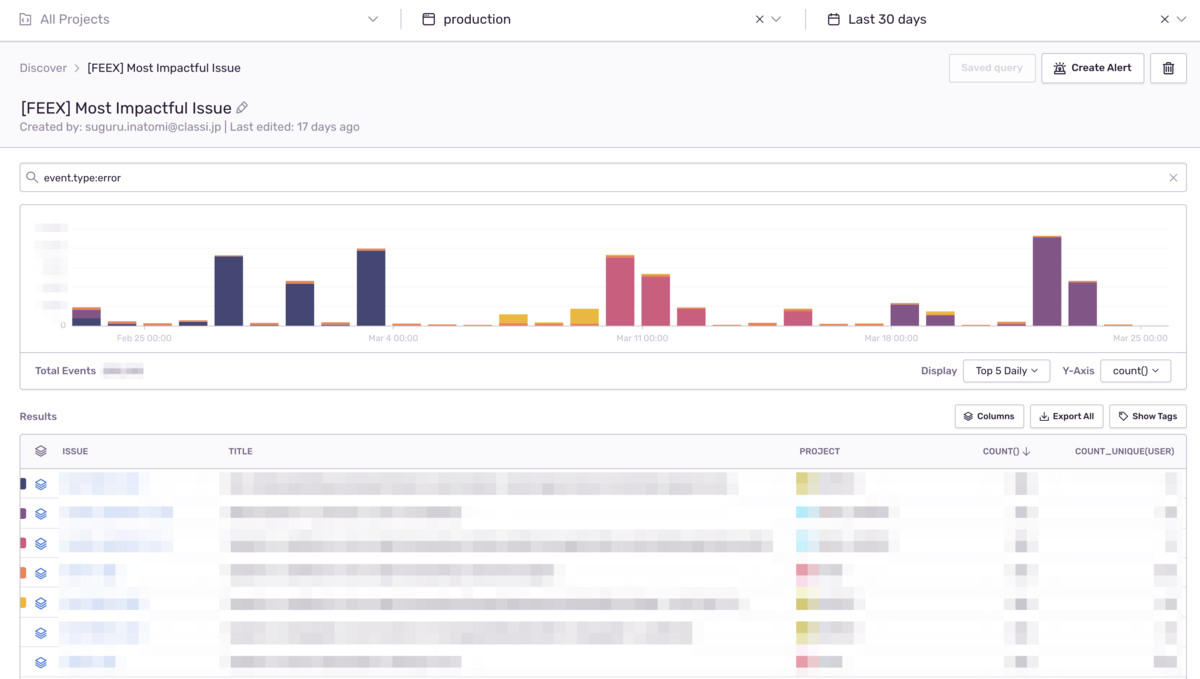The width and height of the screenshot is (1200, 679).
Task: Click the PROJECT column header
Action: [x=819, y=452]
